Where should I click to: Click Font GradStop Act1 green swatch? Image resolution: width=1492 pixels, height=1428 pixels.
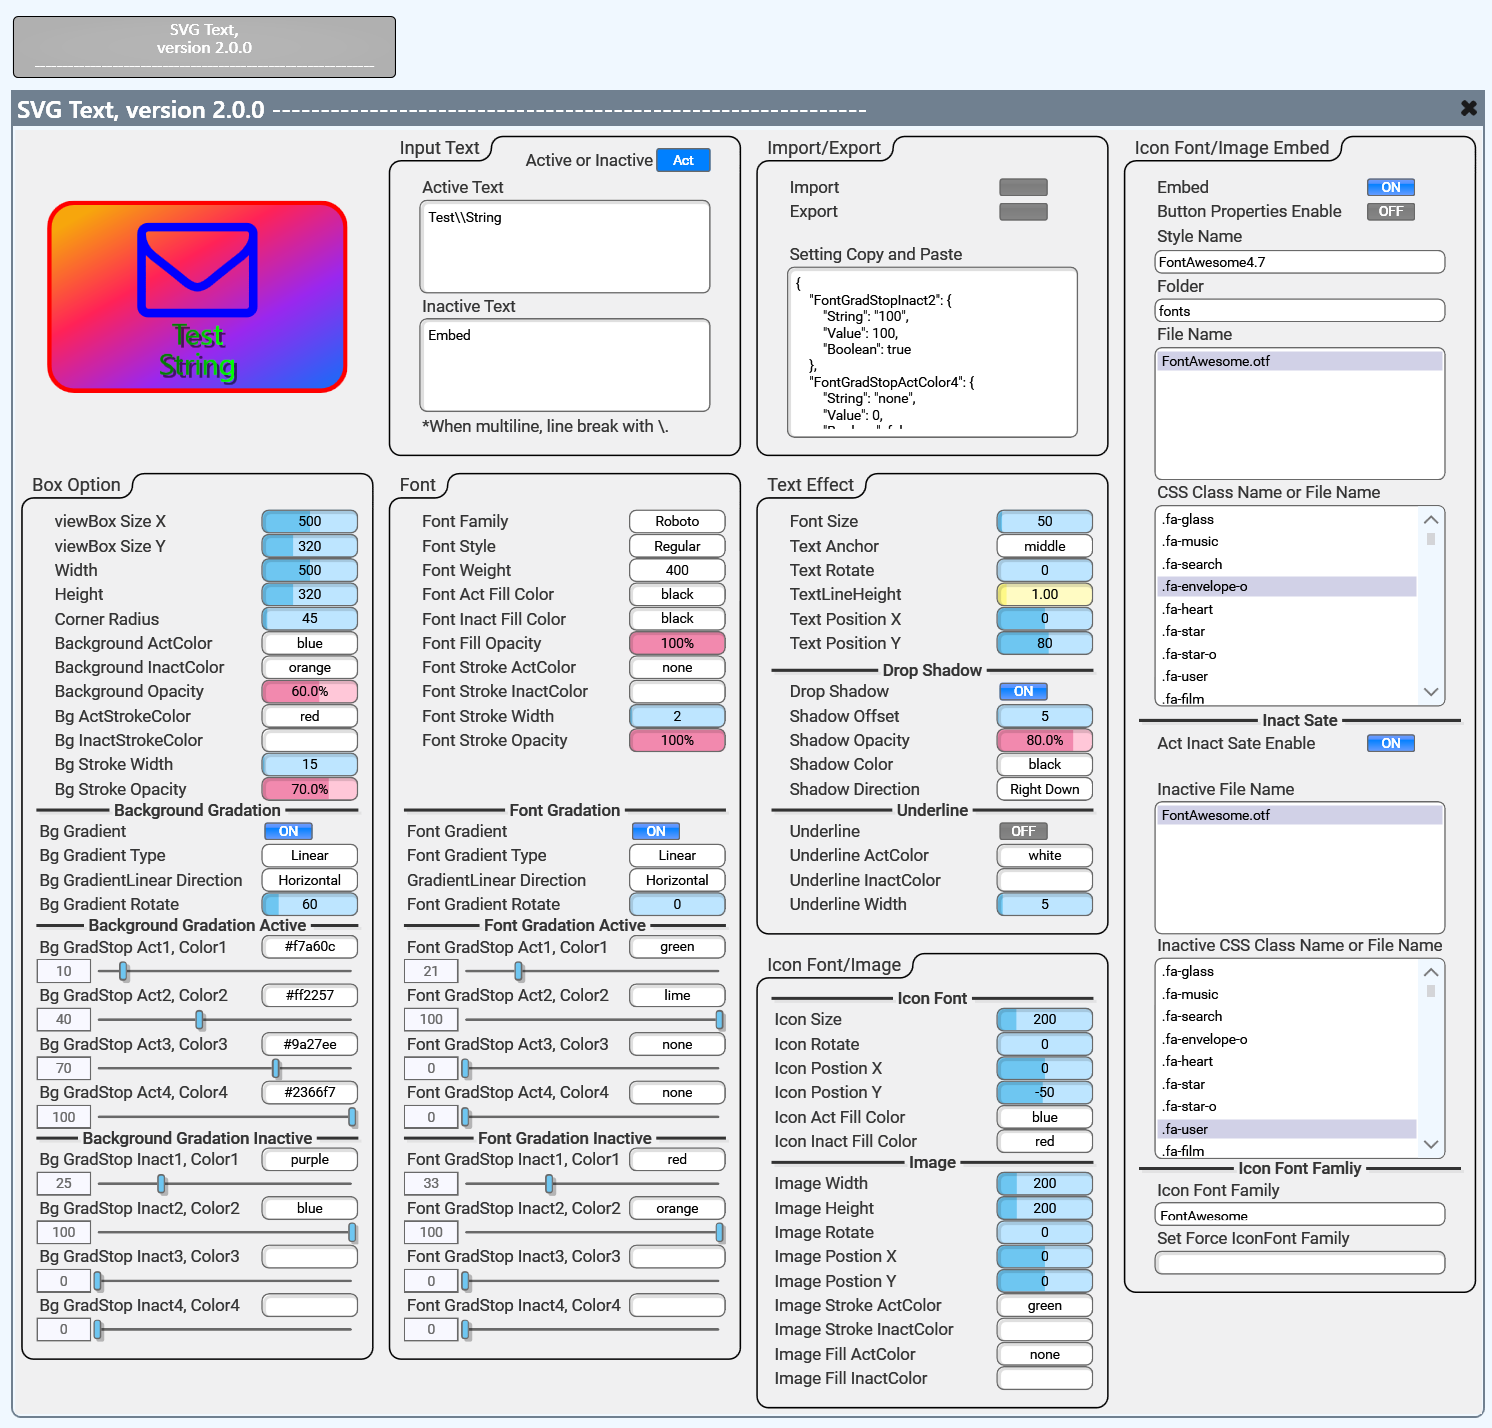point(677,946)
